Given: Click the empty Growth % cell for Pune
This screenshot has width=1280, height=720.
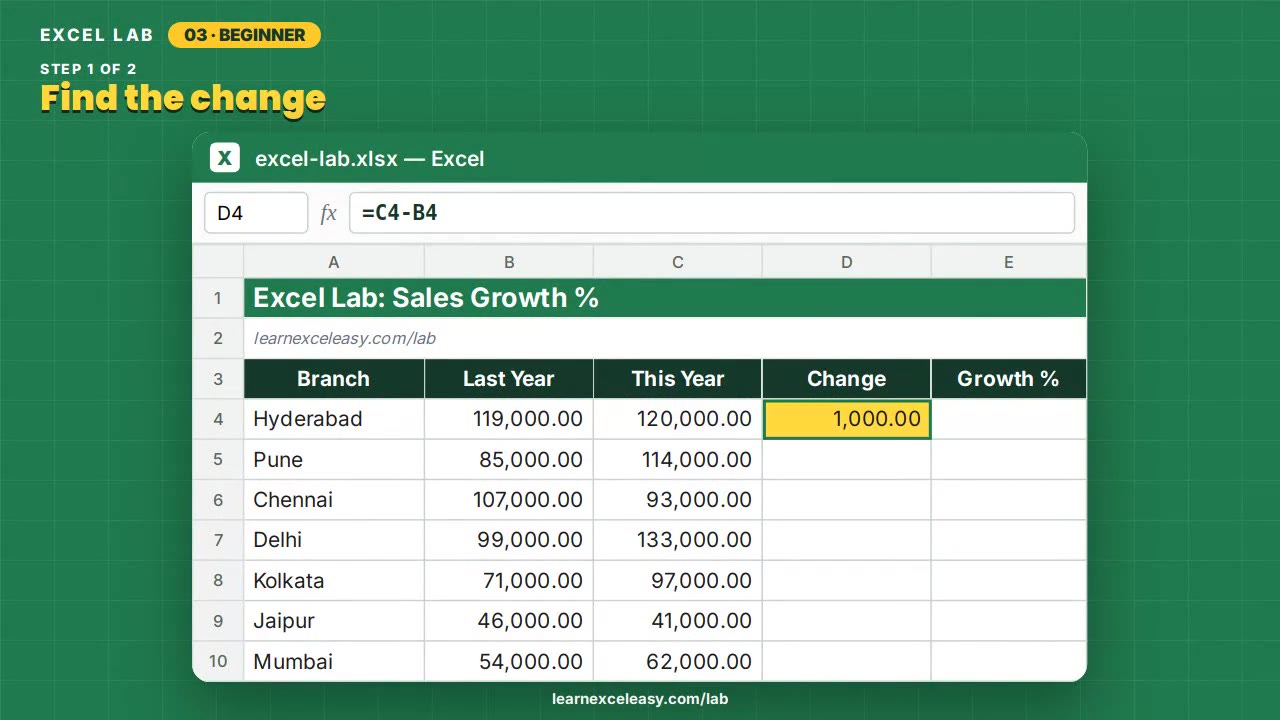Looking at the screenshot, I should 1009,460.
